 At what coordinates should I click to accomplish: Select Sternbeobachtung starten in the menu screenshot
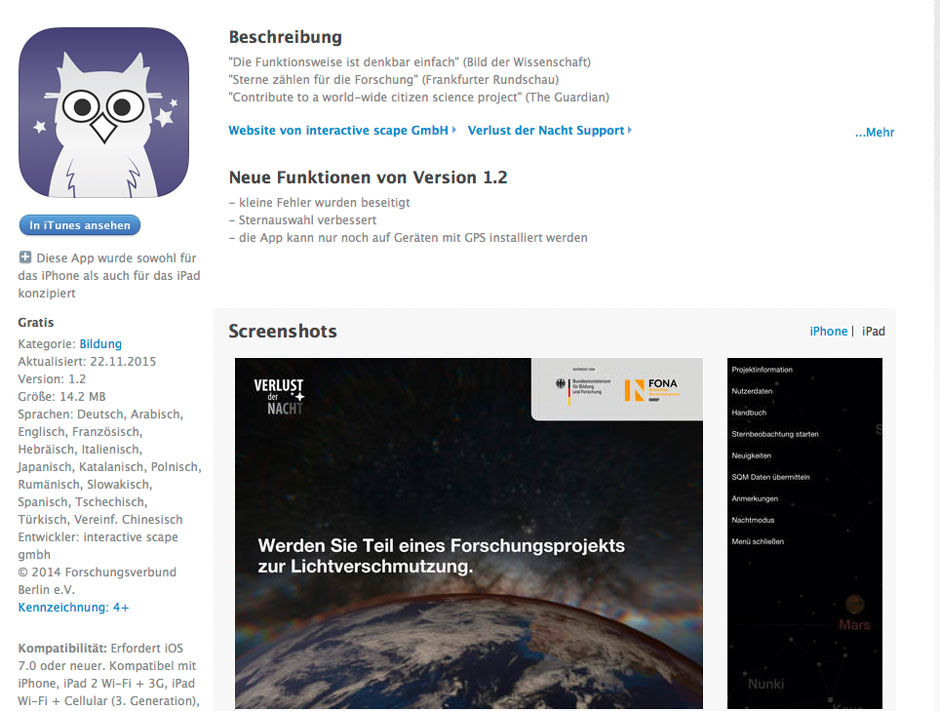pos(775,434)
